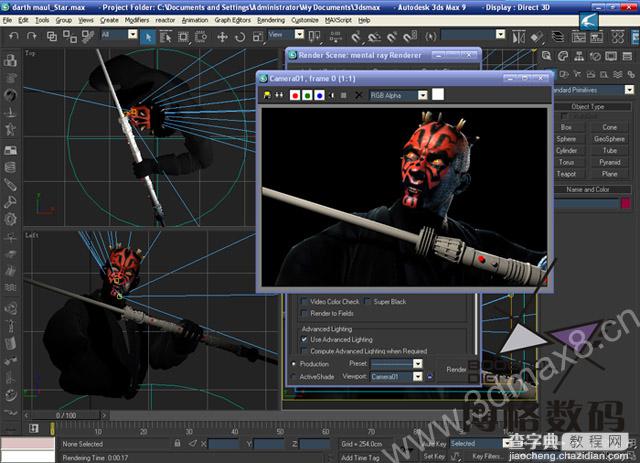This screenshot has height=463, width=640.
Task: Click the object color swatch
Action: tap(626, 203)
